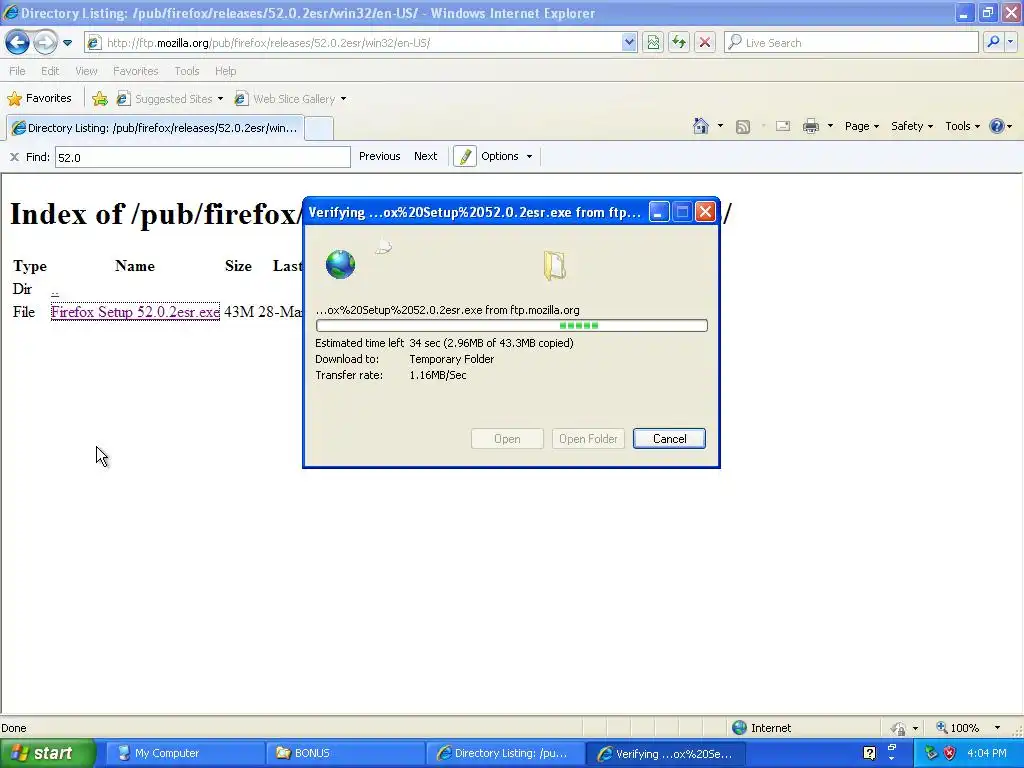Click Add to Favorites Bar icon
The height and width of the screenshot is (768, 1024).
(x=100, y=99)
